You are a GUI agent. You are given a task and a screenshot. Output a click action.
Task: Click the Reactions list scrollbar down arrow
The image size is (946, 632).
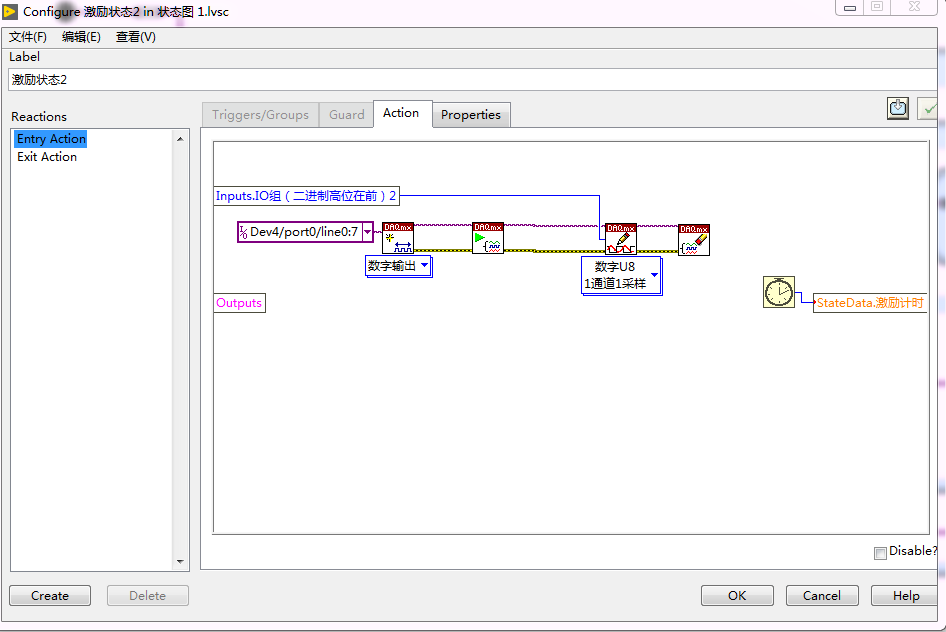pyautogui.click(x=180, y=561)
